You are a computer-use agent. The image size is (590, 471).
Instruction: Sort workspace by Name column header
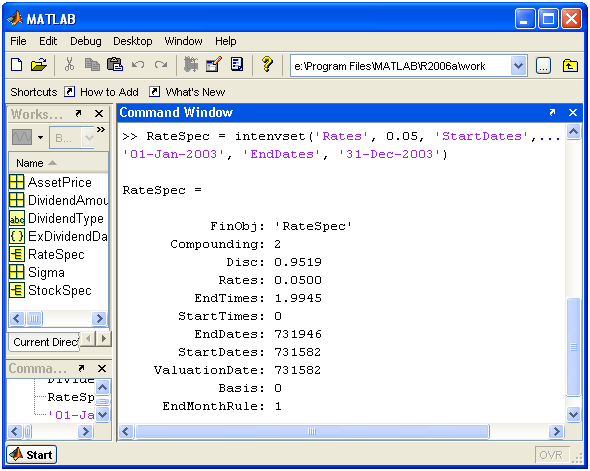click(58, 163)
